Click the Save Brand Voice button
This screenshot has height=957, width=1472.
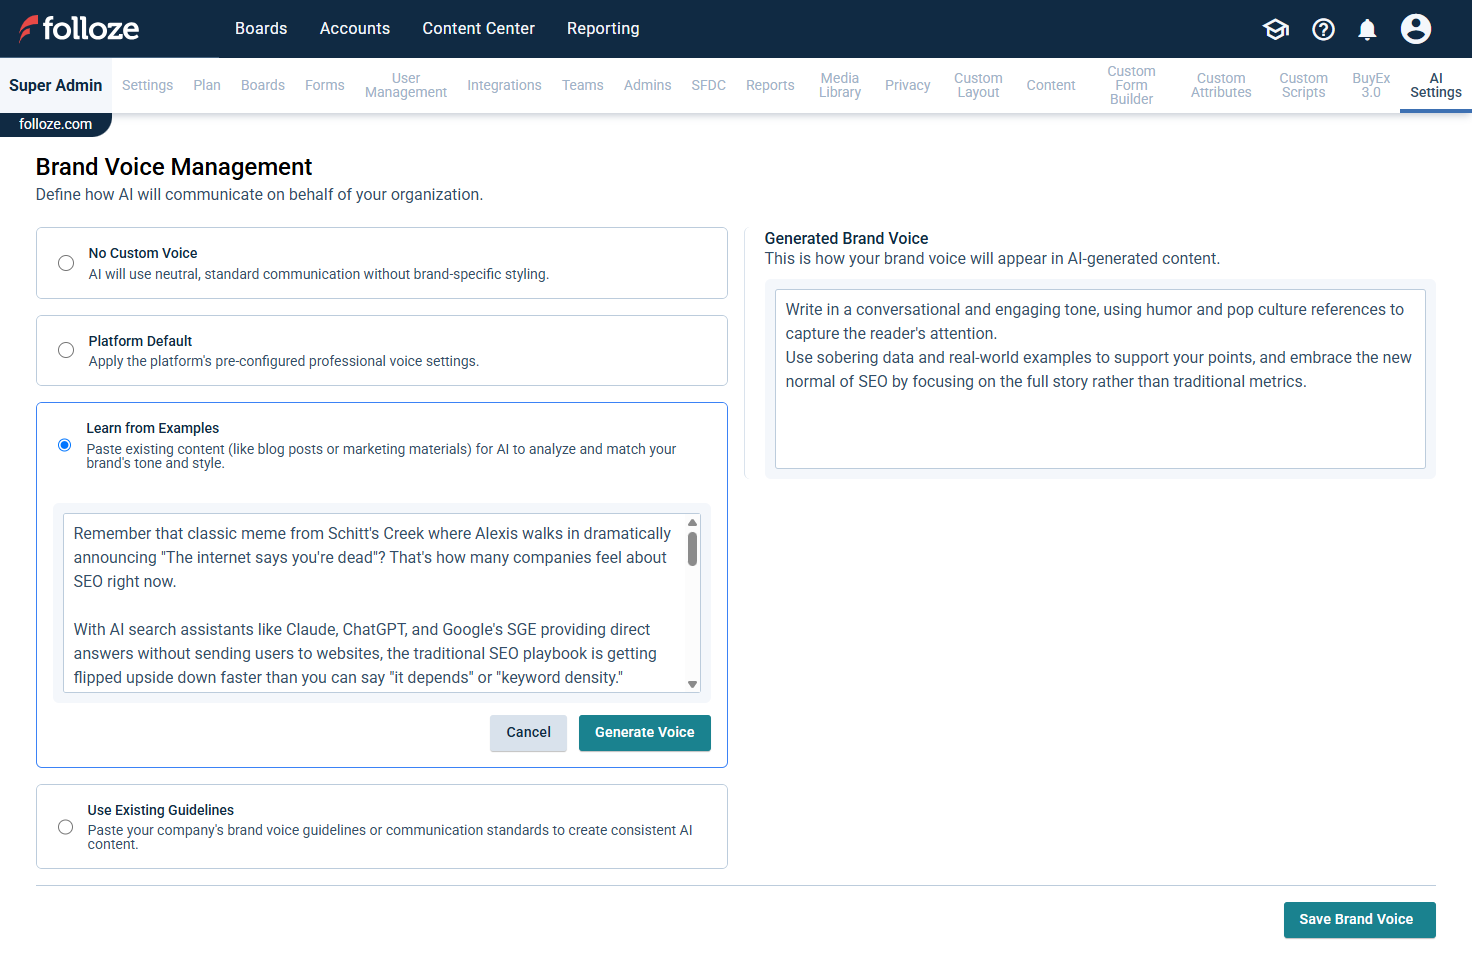tap(1359, 920)
